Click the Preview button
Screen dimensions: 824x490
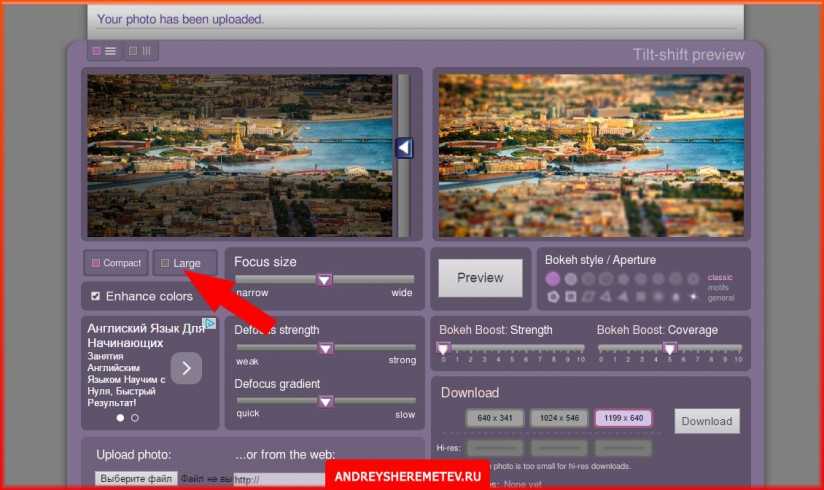click(480, 278)
